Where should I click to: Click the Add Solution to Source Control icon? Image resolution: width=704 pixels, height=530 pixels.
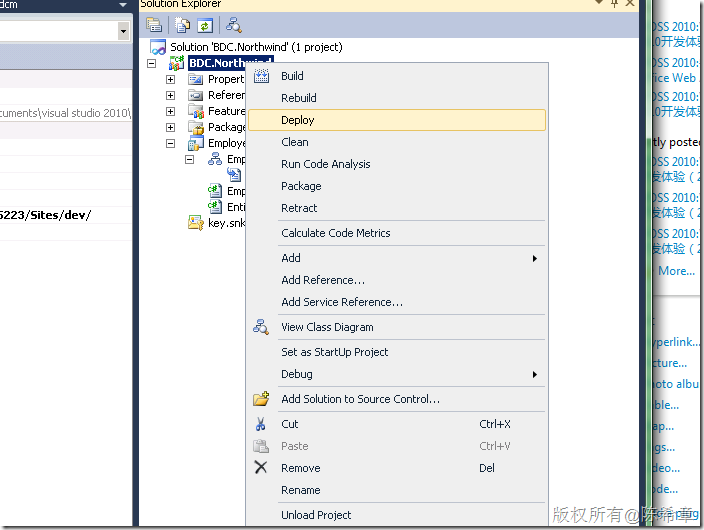click(261, 398)
